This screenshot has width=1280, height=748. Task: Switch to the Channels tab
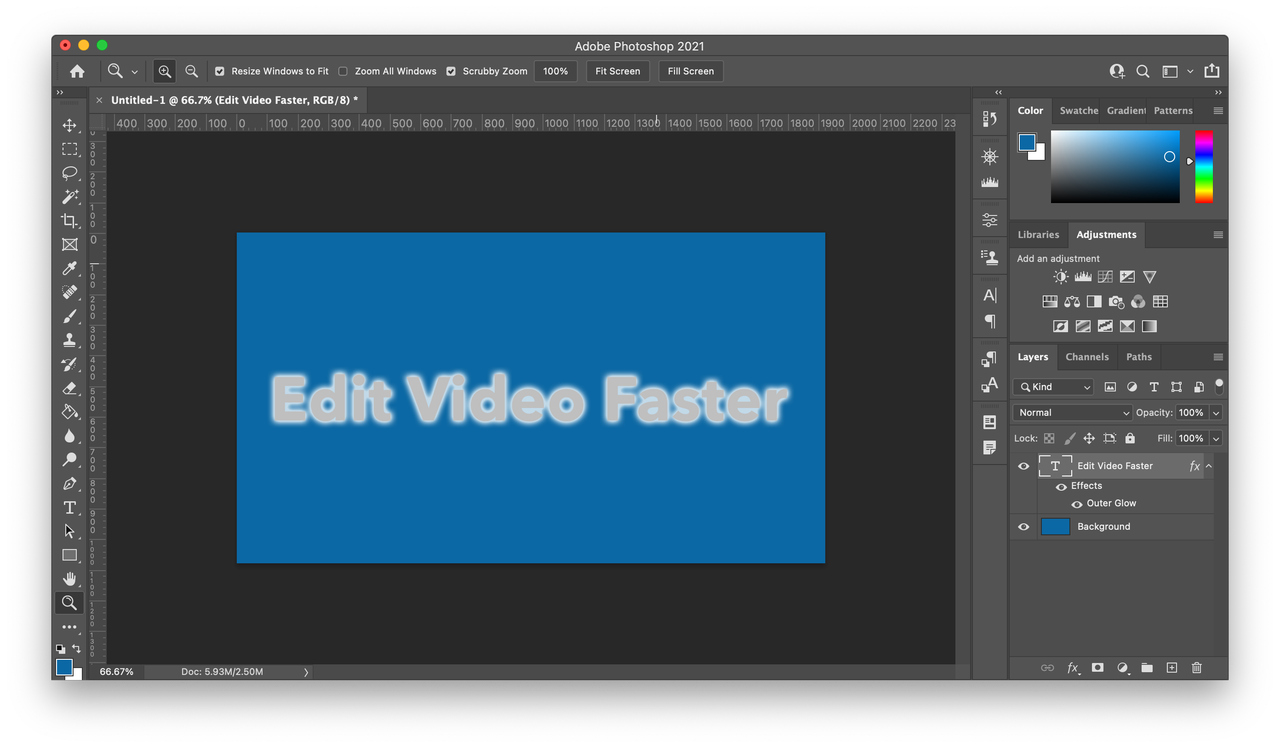pyautogui.click(x=1087, y=356)
